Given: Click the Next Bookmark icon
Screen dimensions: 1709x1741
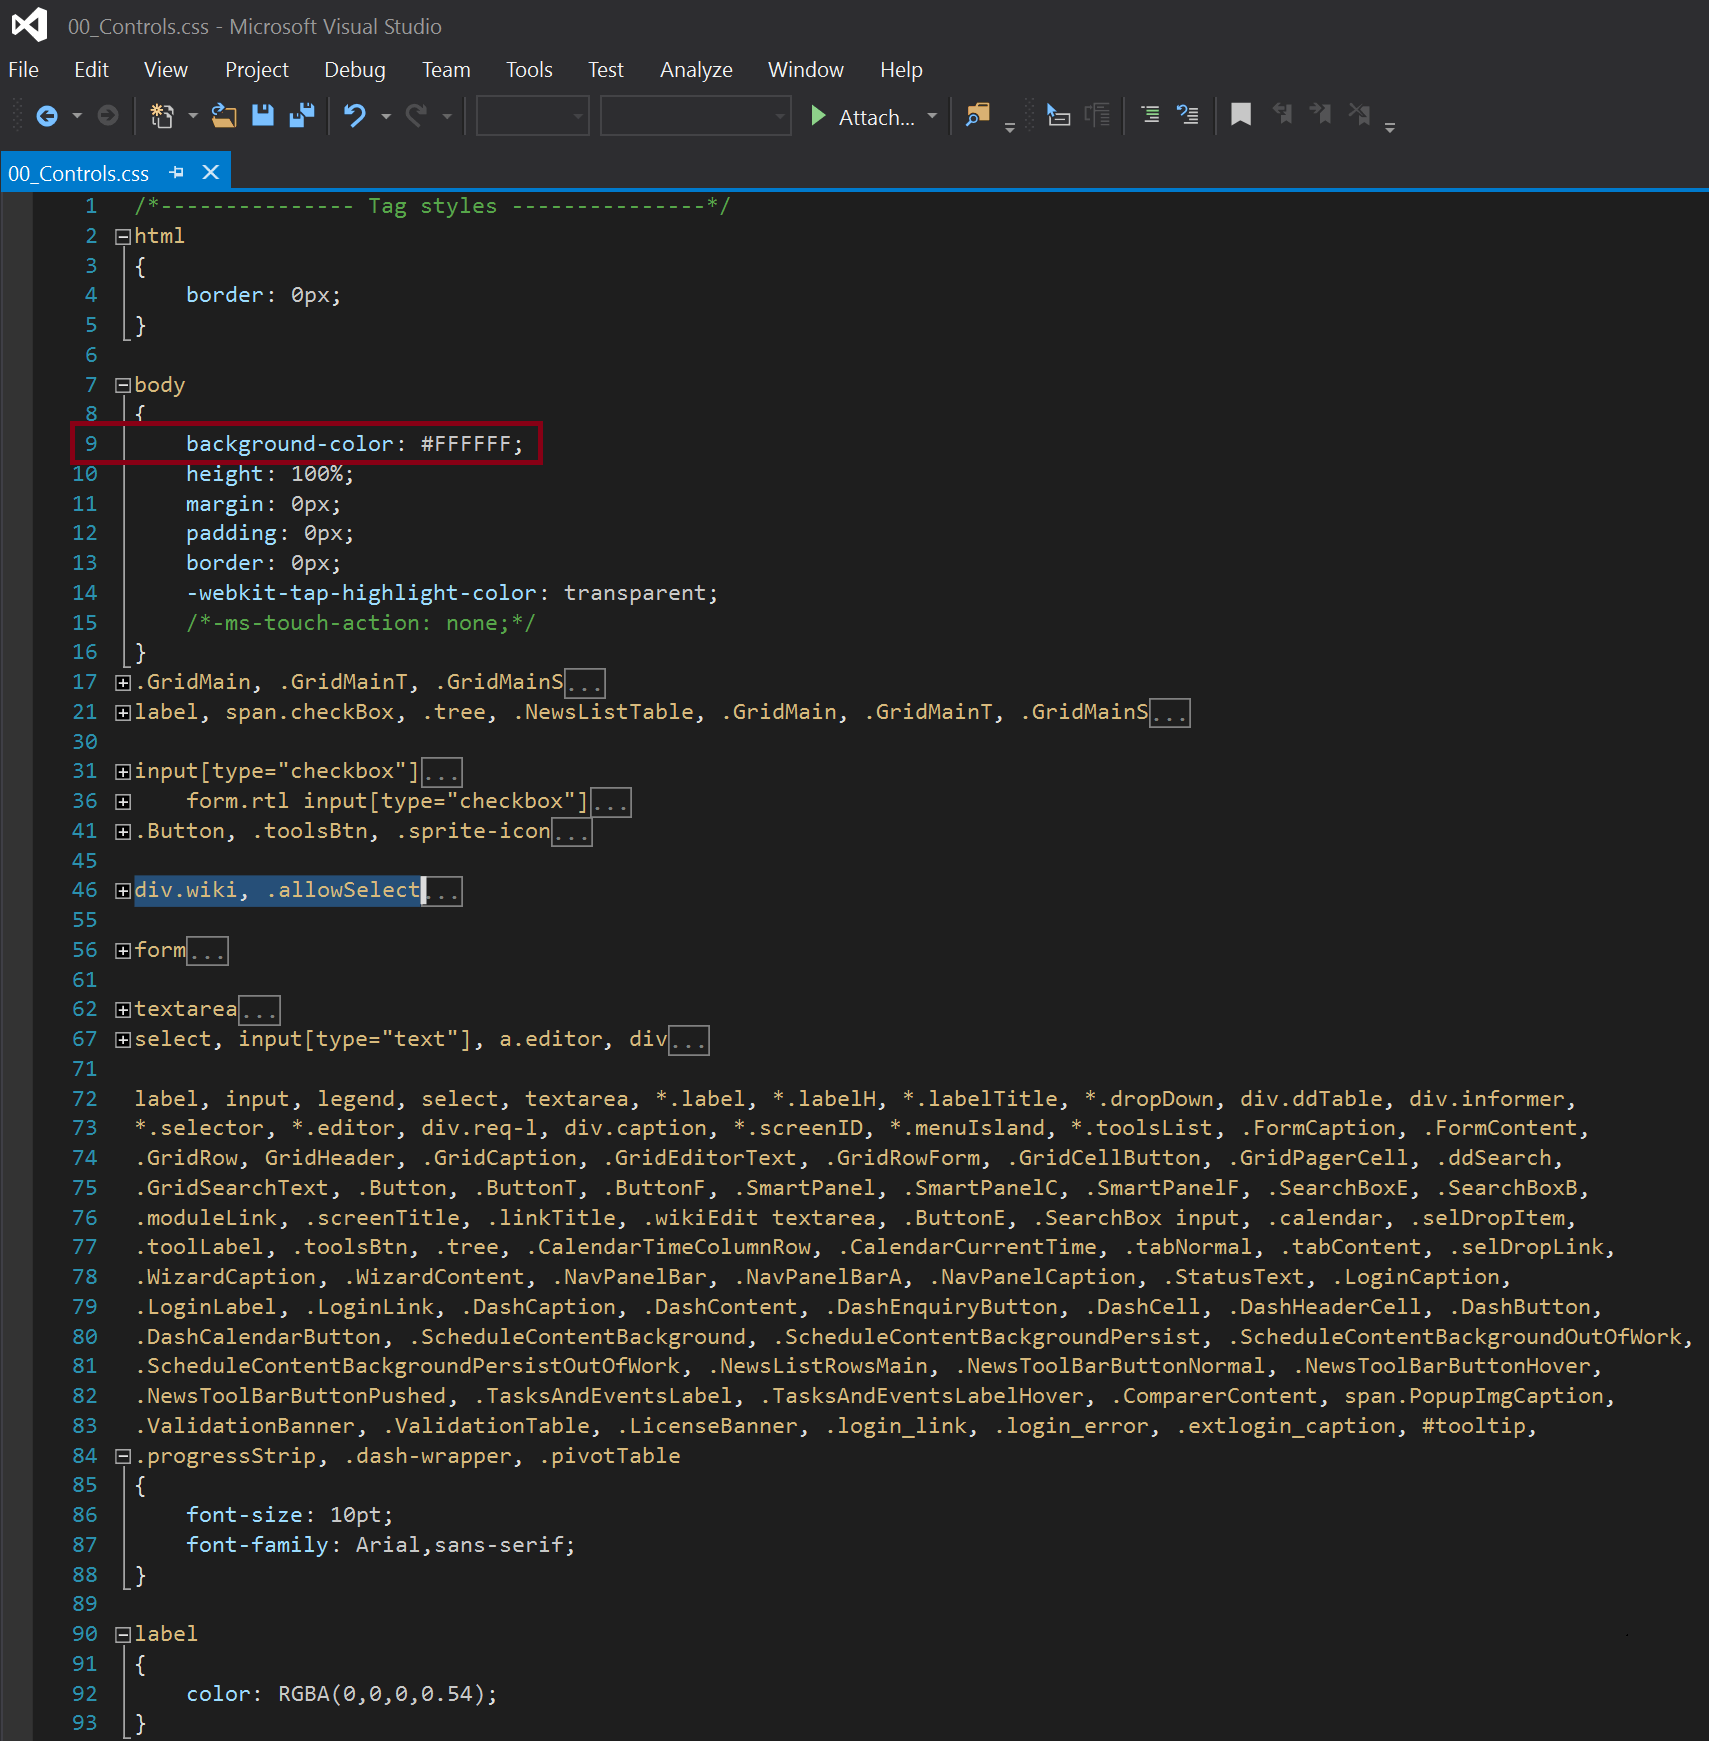Looking at the screenshot, I should [1320, 115].
